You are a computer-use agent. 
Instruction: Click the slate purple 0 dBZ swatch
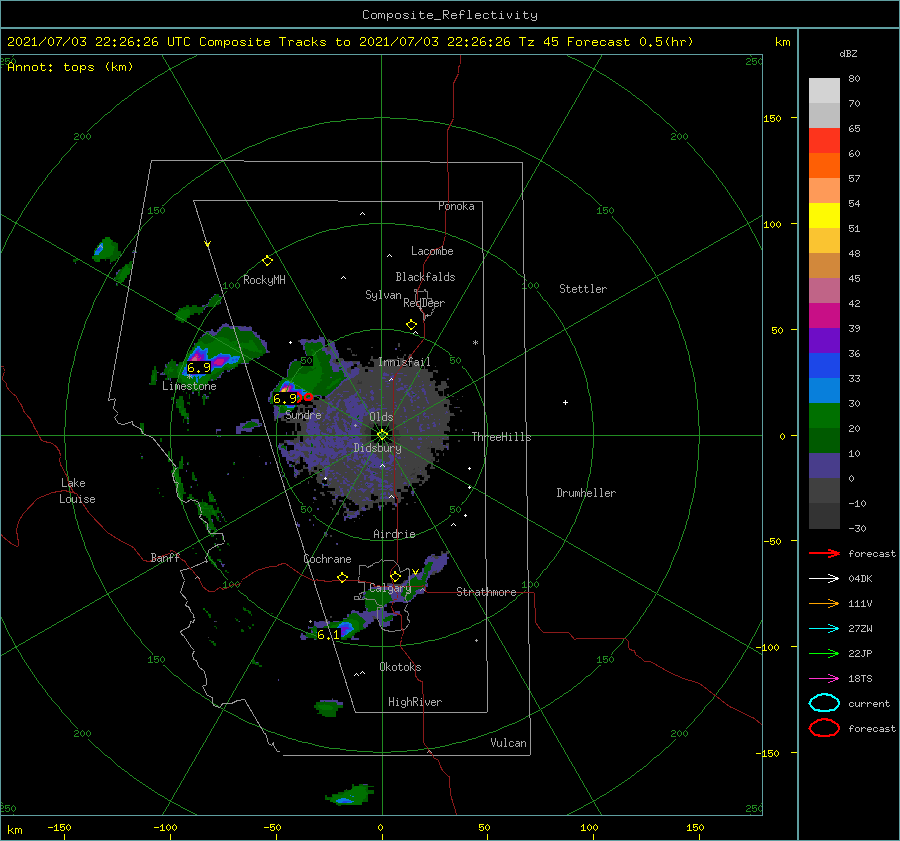point(824,466)
